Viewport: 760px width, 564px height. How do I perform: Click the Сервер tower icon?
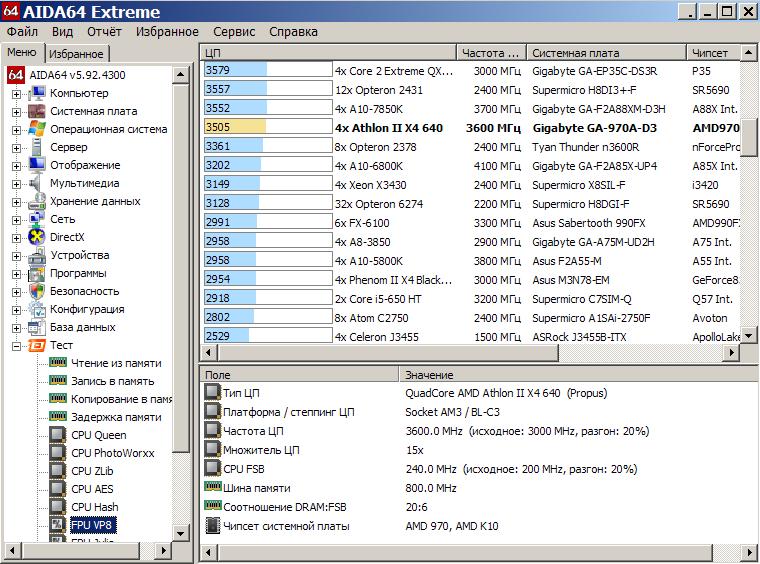click(37, 147)
